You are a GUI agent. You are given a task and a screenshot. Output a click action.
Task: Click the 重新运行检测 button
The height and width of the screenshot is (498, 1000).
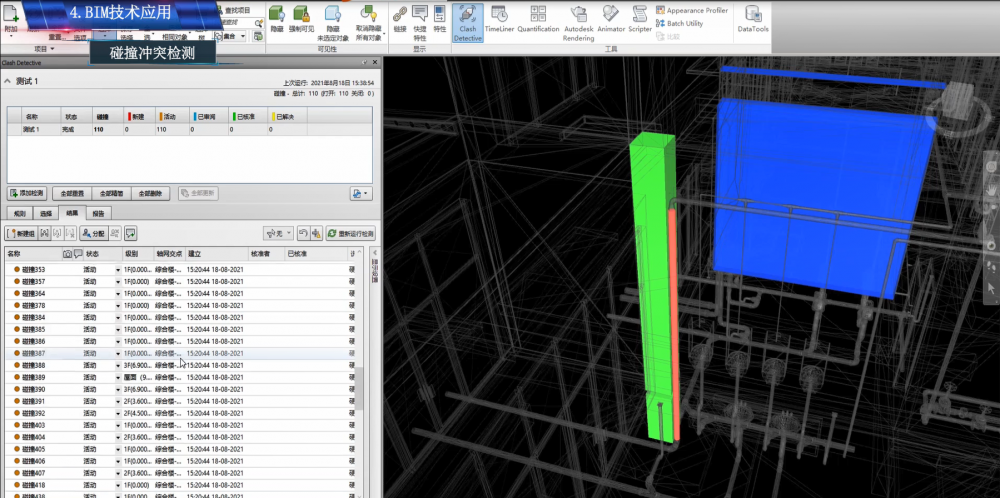350,233
